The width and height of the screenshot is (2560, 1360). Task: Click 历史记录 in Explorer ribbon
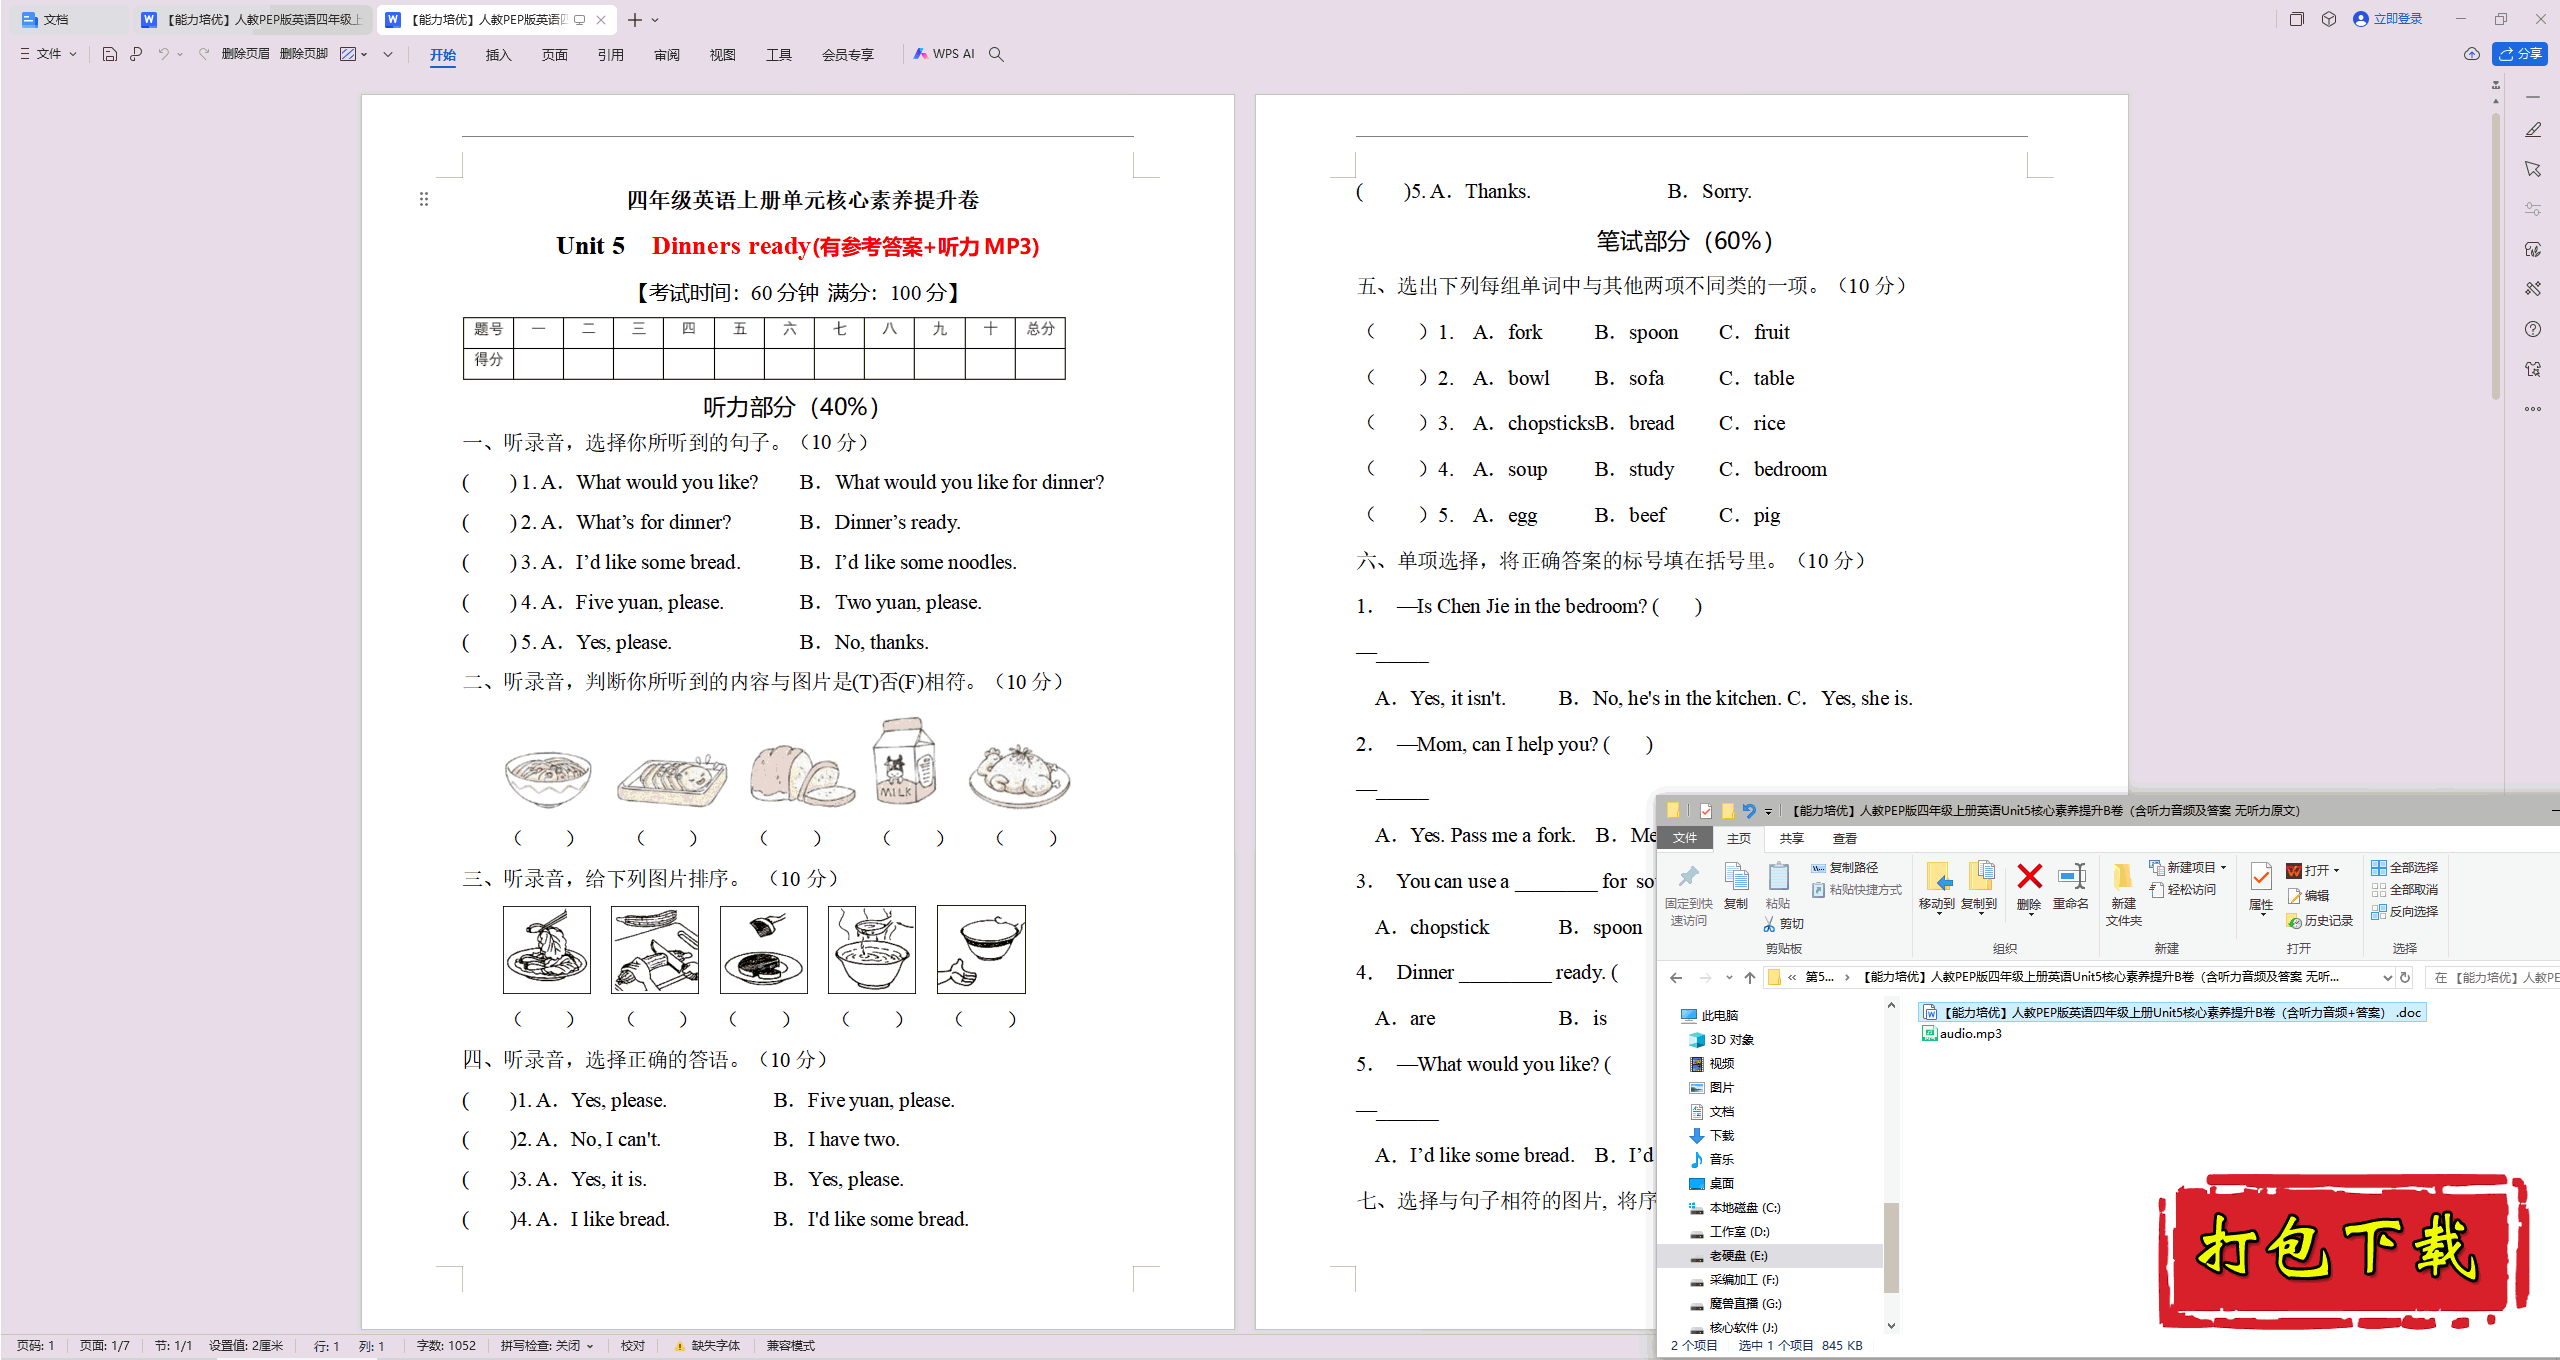[x=2320, y=921]
